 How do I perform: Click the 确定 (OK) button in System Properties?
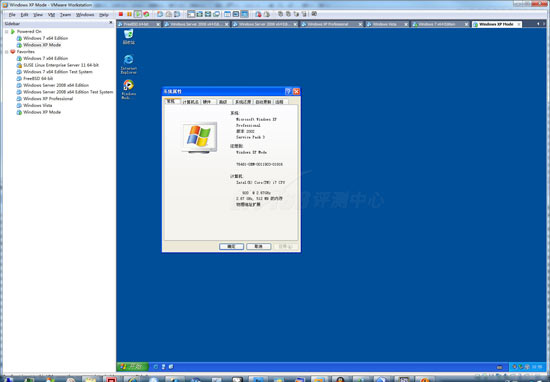click(x=232, y=247)
